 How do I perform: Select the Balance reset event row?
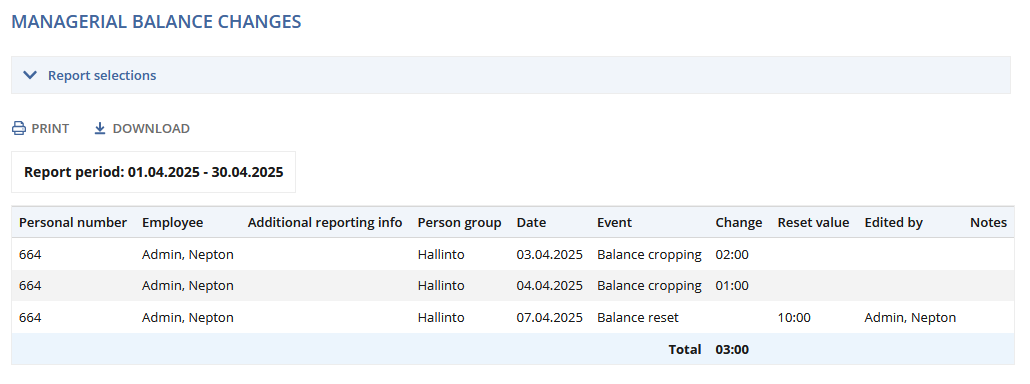click(x=513, y=317)
